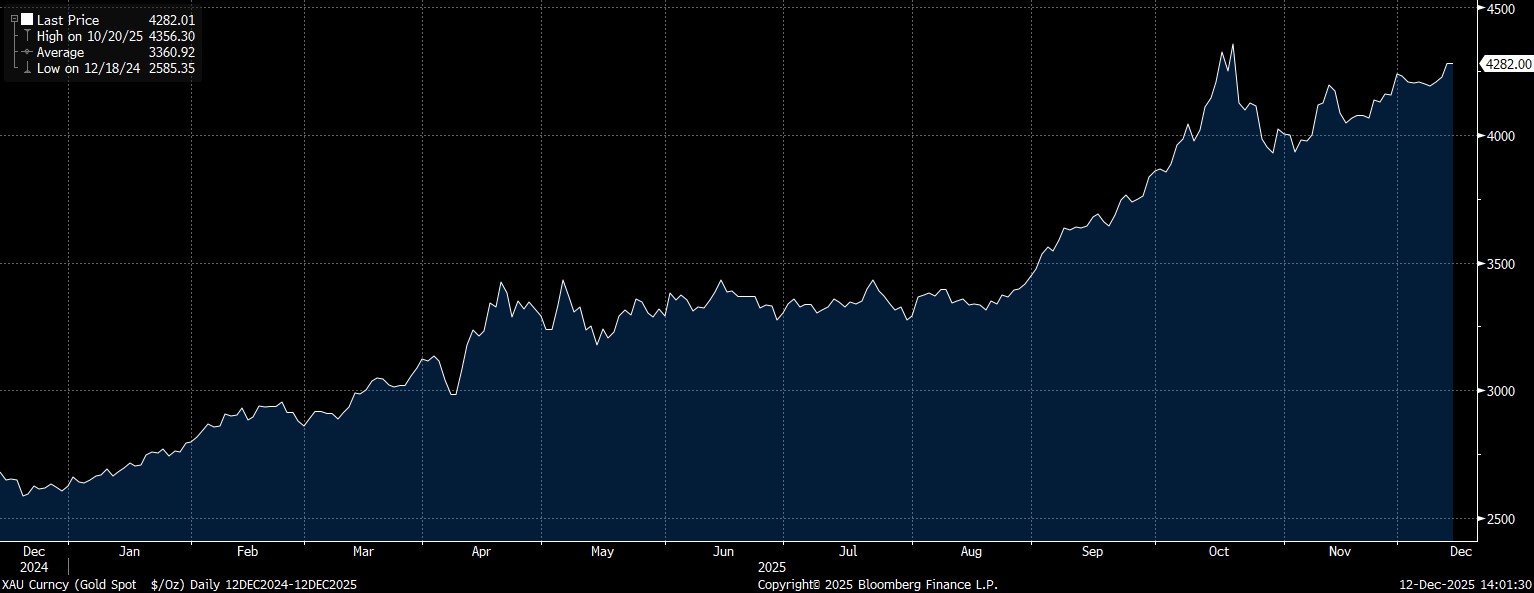Click the Low marker icon in legend
1534x593 pixels.
pyautogui.click(x=26, y=68)
